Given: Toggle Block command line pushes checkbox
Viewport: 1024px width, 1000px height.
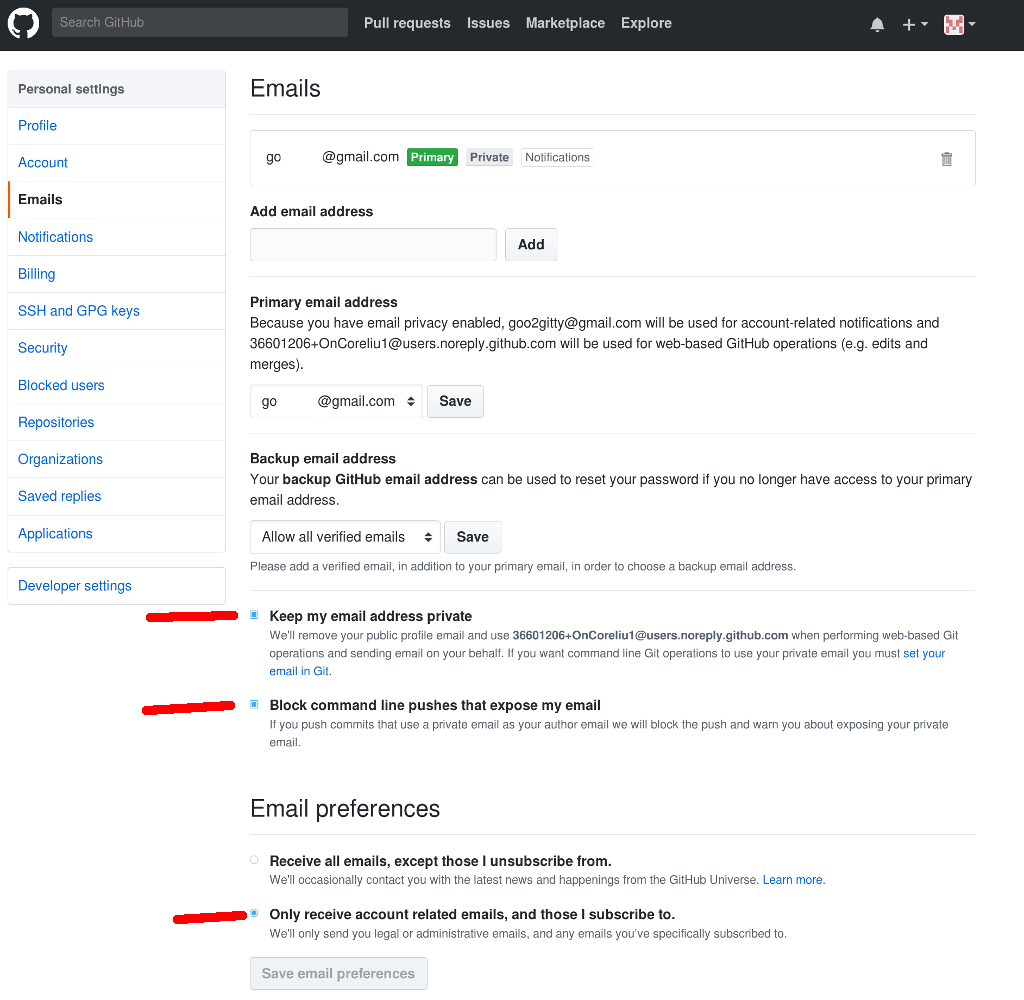Looking at the screenshot, I should pos(254,704).
